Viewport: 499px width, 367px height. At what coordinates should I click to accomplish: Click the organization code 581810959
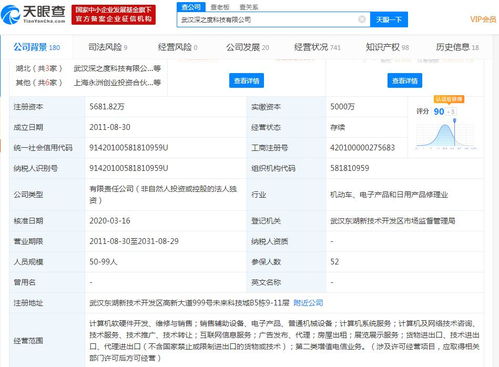(350, 168)
